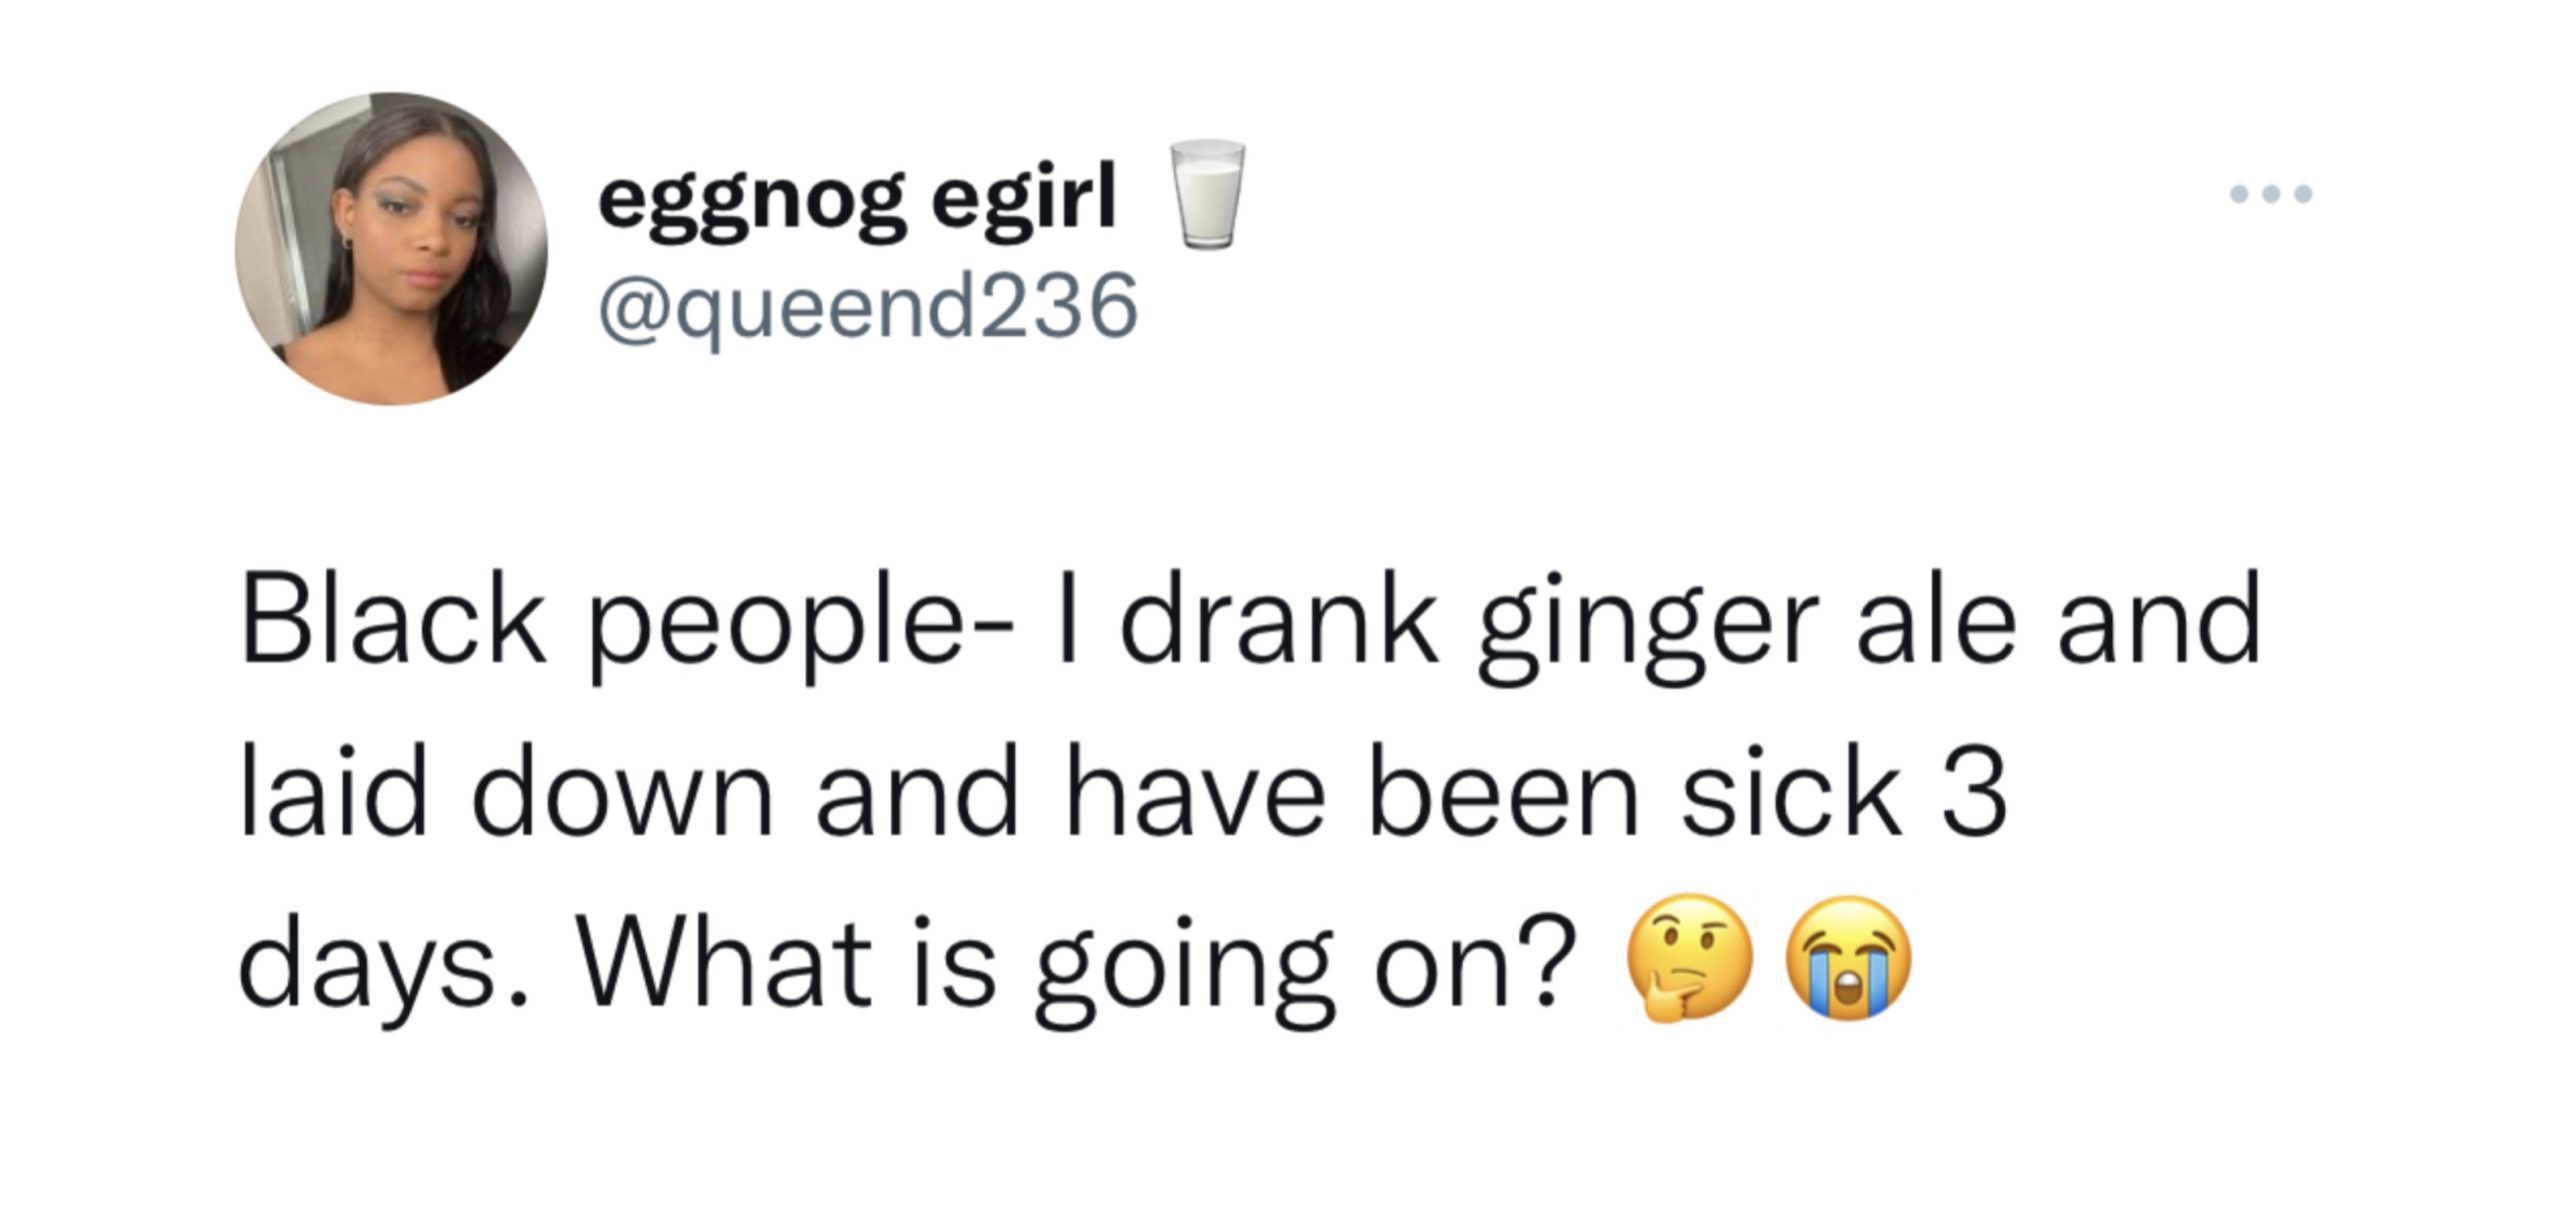Click the word "ginger" in the tweet
Image resolution: width=2560 pixels, height=1215 pixels.
(1645, 629)
